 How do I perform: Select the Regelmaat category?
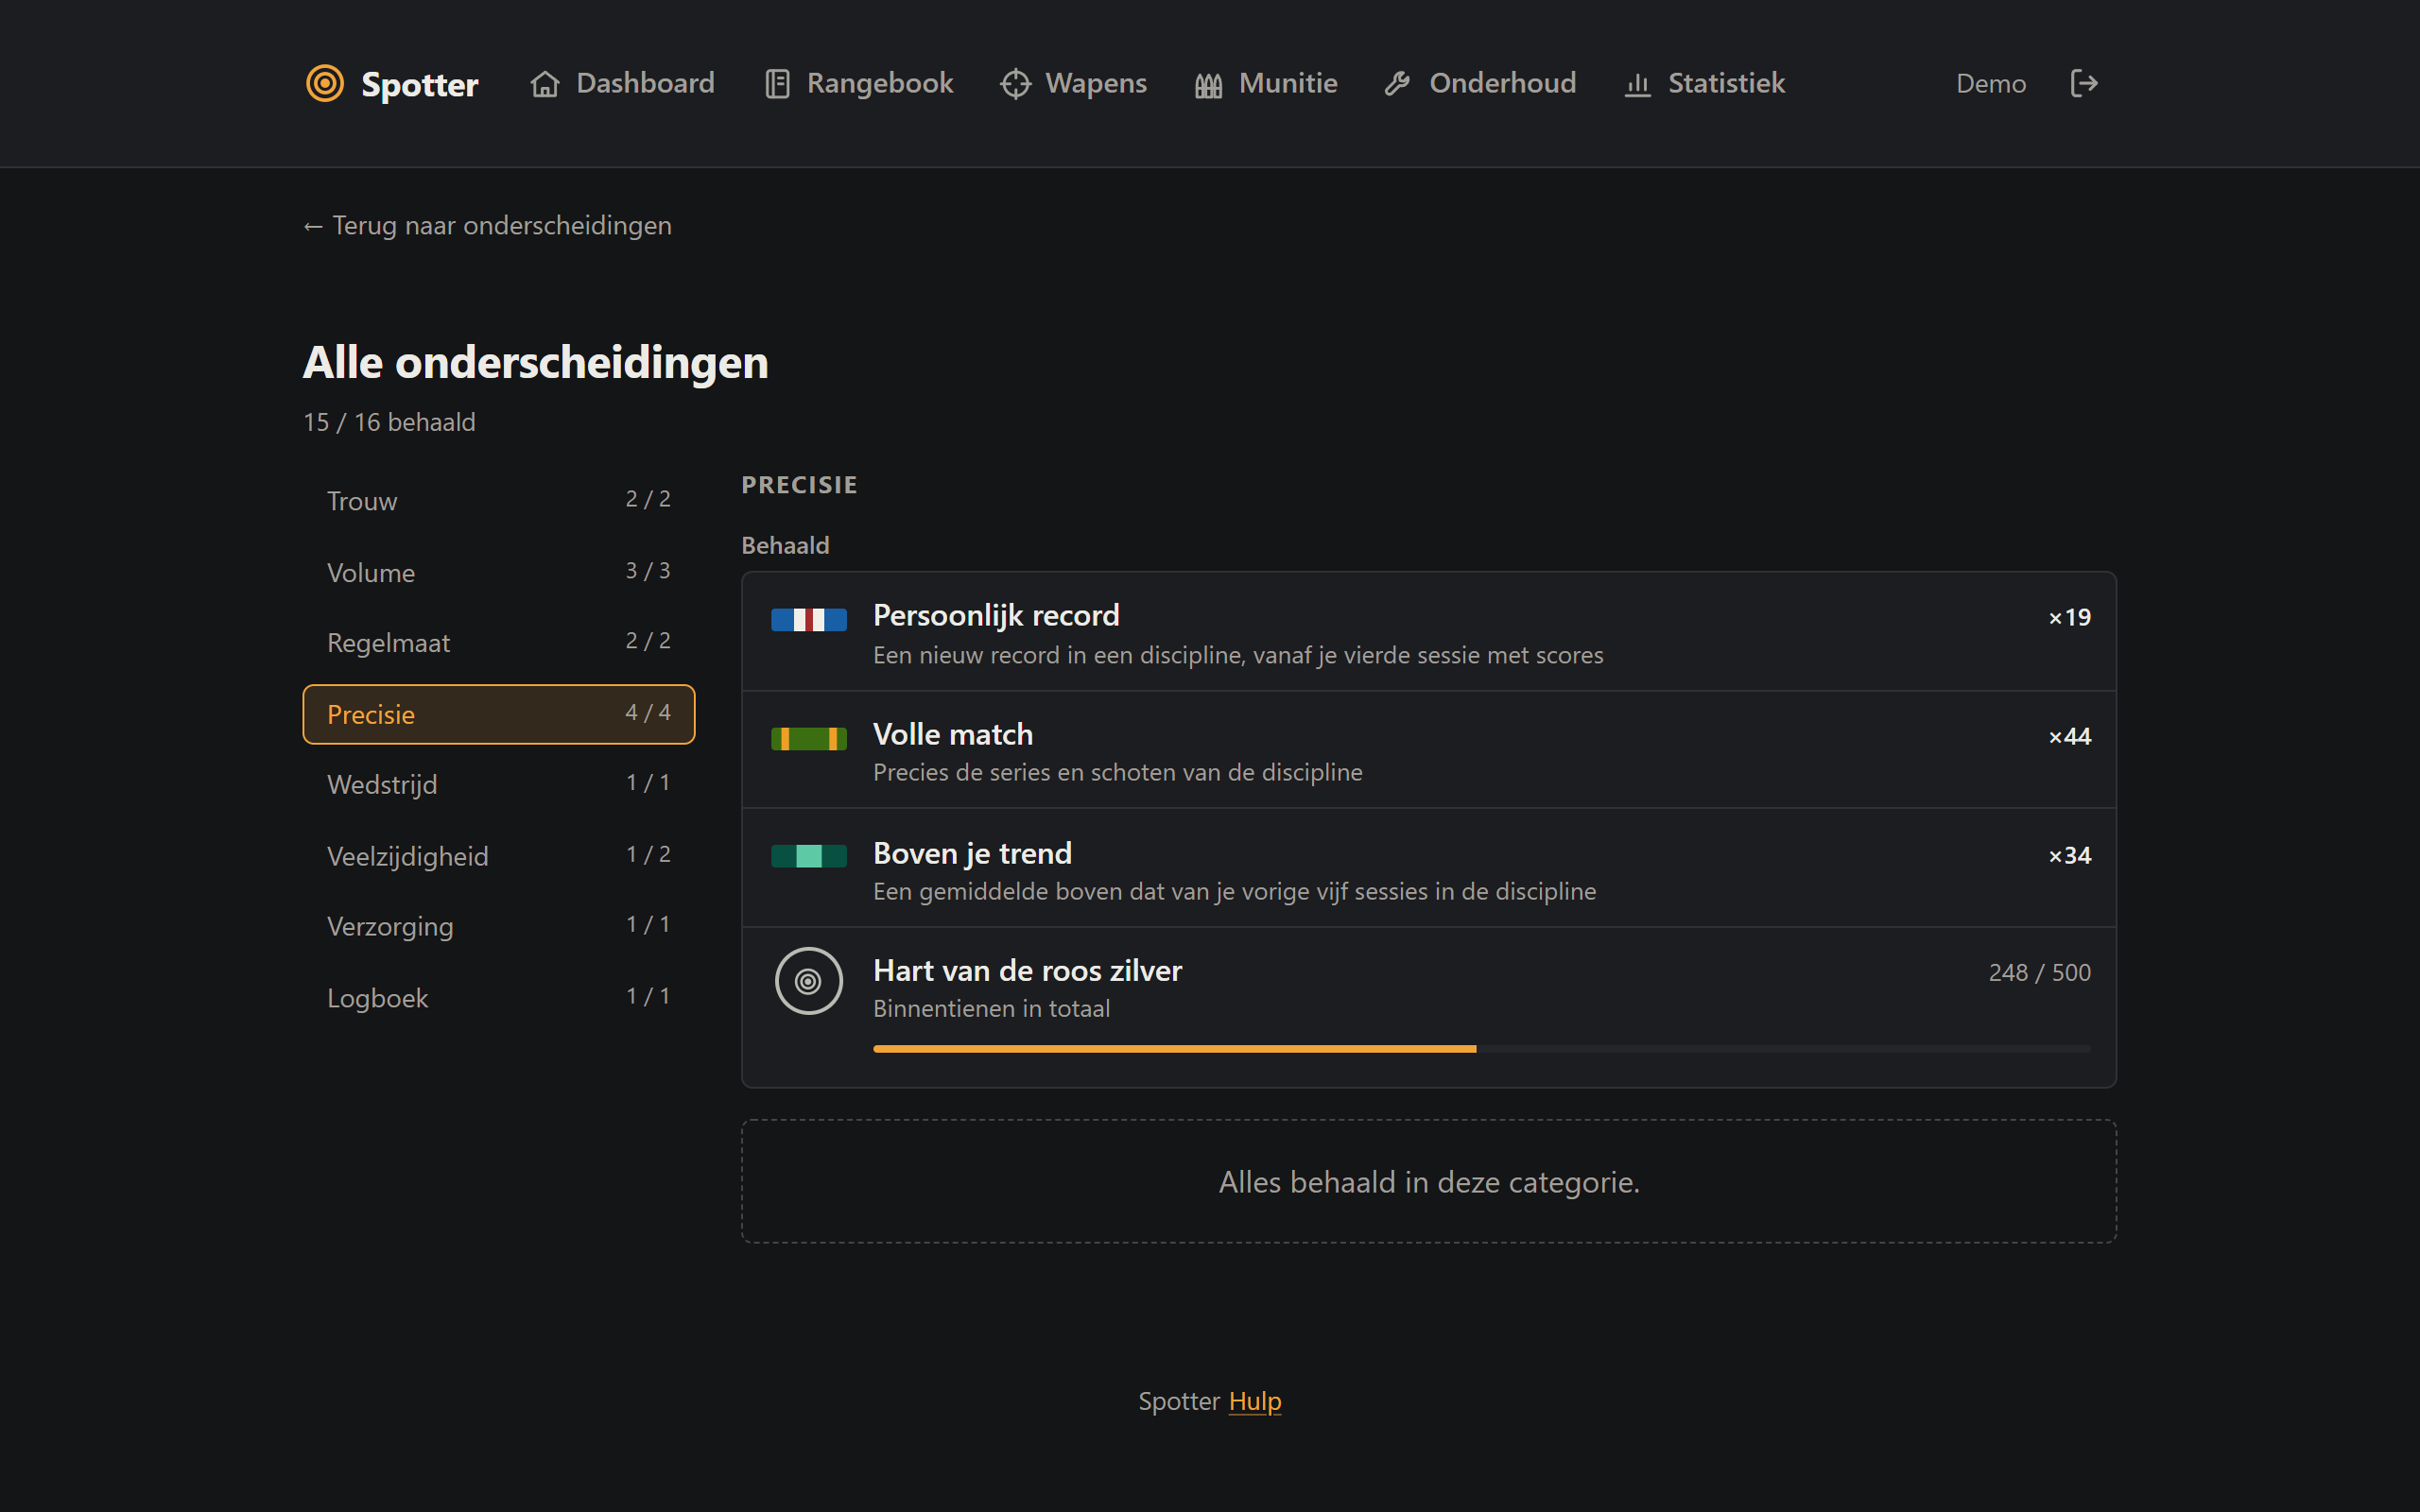tap(499, 642)
